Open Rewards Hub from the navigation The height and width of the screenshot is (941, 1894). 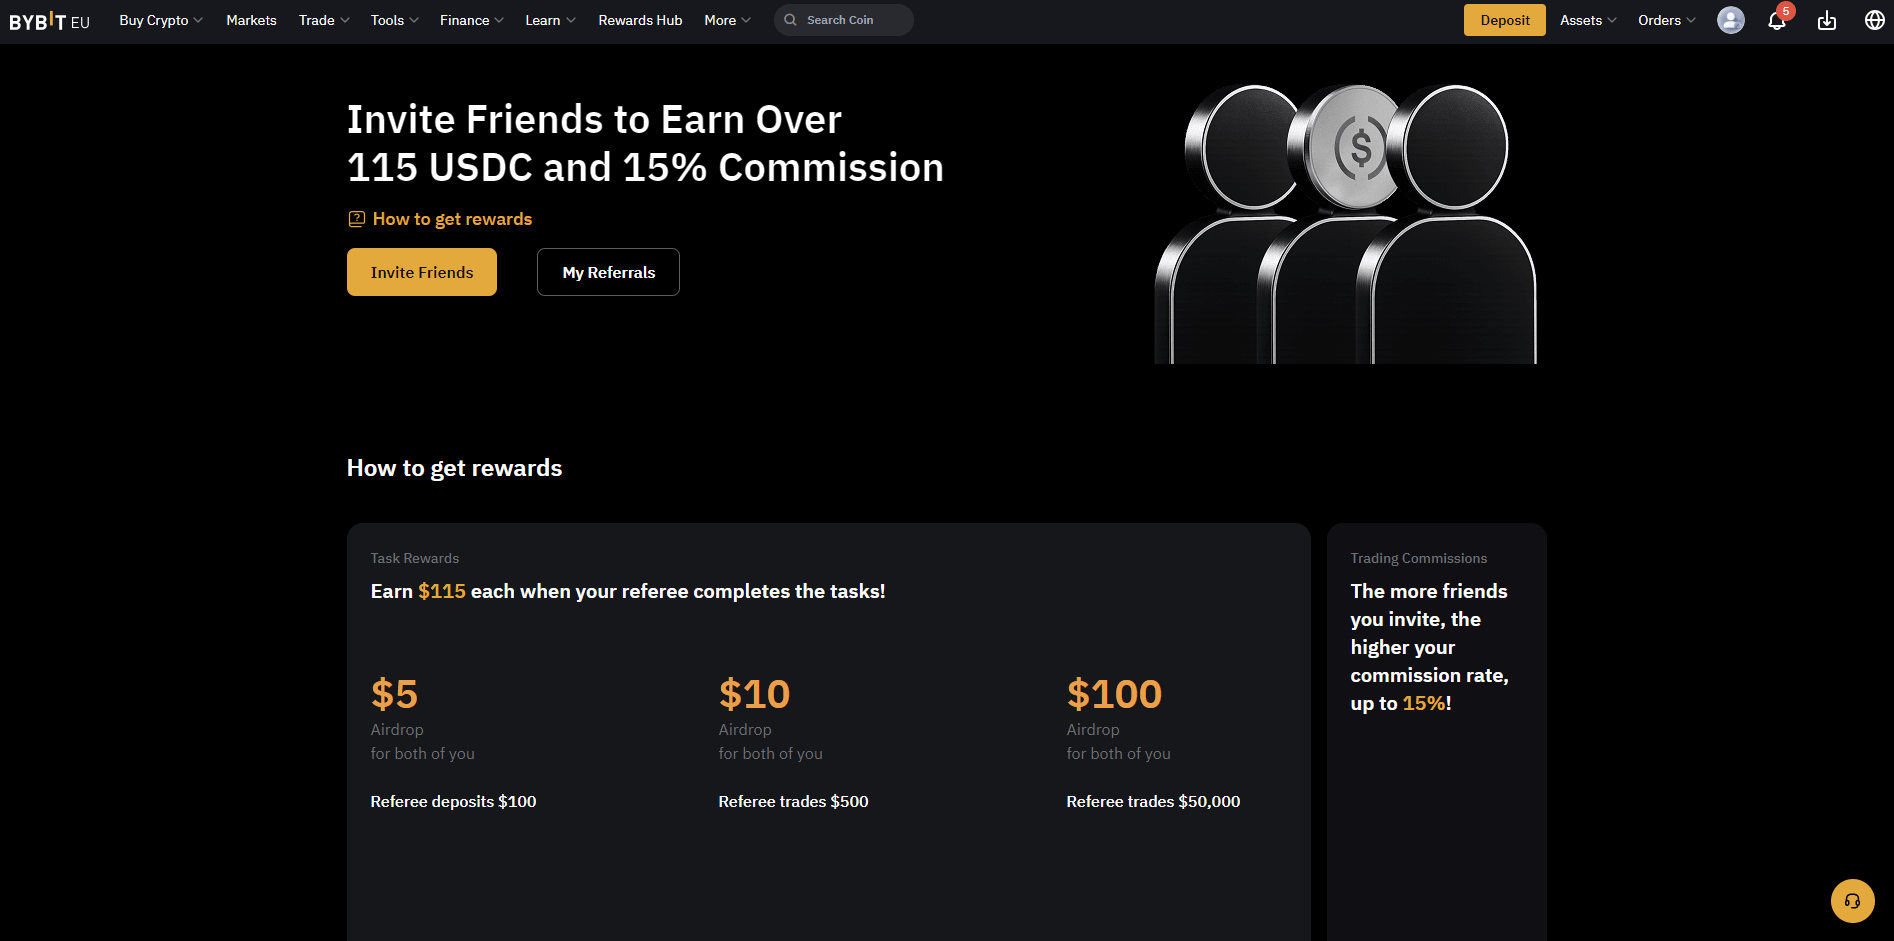click(640, 20)
